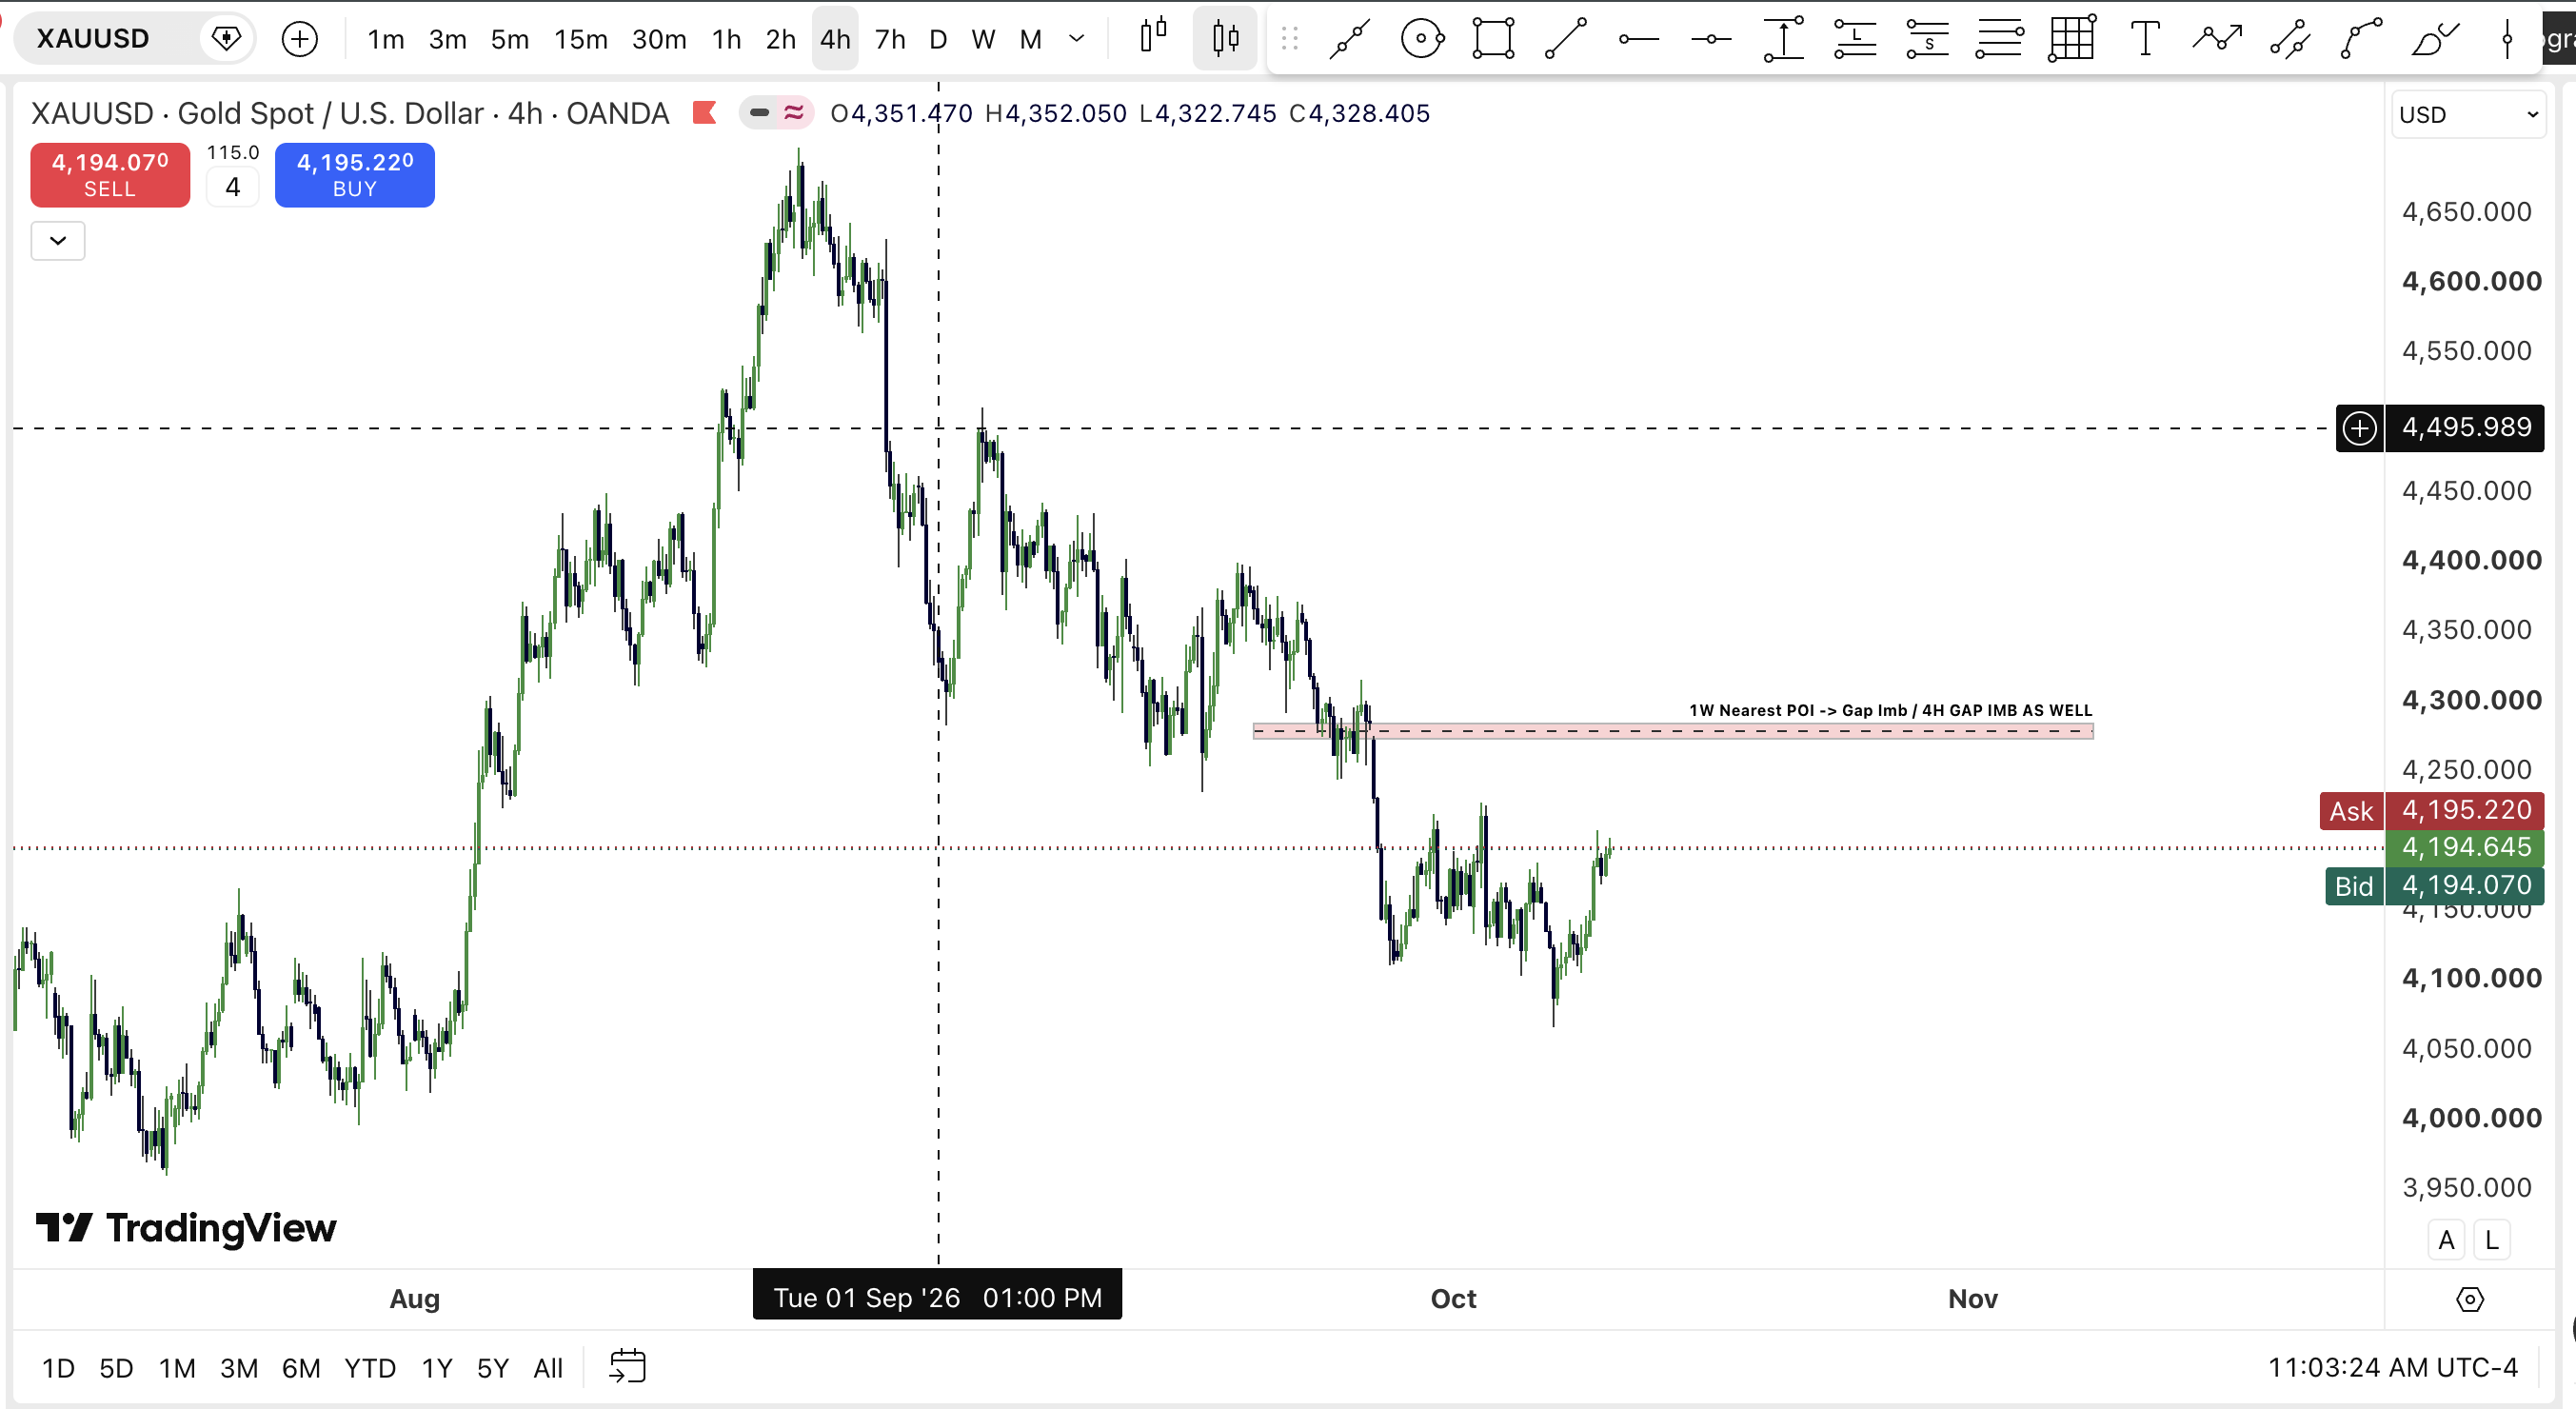Click the add symbol plus icon
Screen dimensions: 2576x1409
[299, 39]
